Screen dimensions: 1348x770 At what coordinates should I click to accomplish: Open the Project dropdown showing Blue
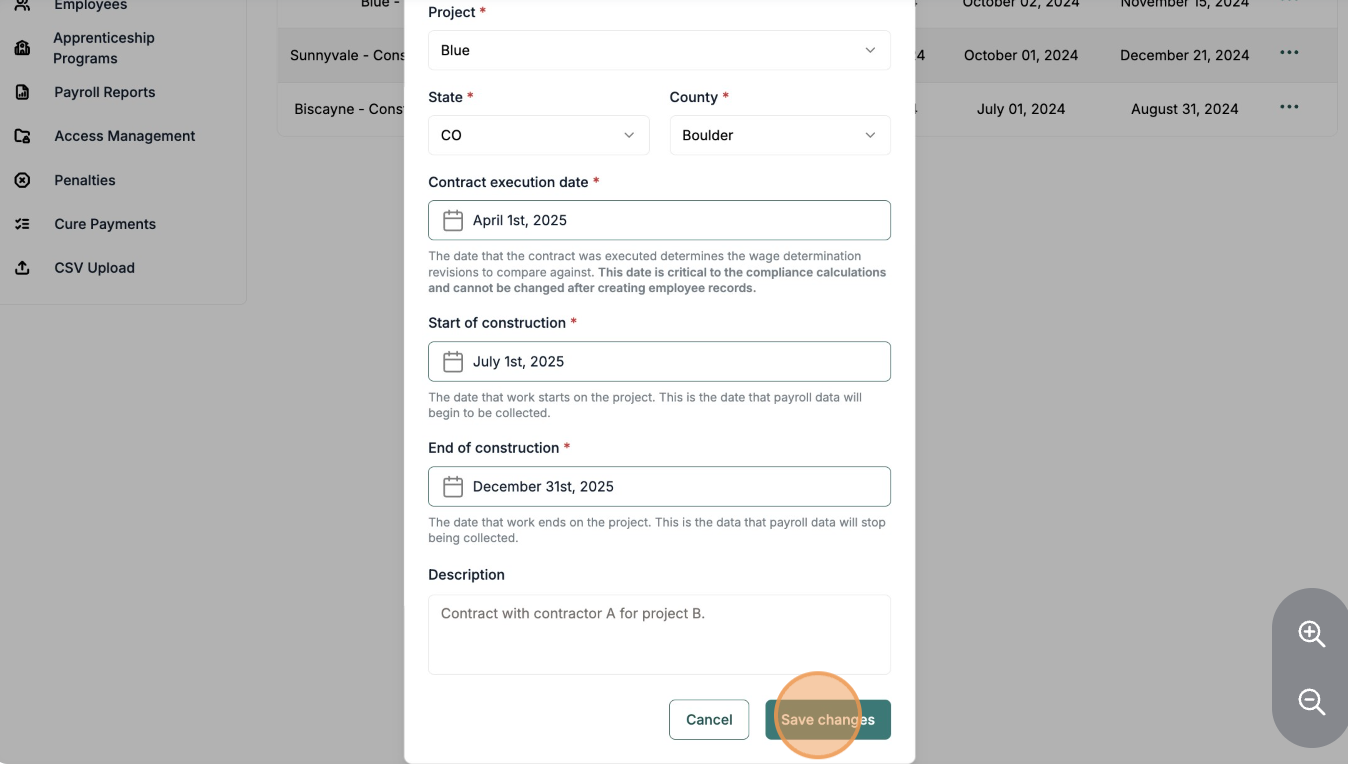click(659, 50)
